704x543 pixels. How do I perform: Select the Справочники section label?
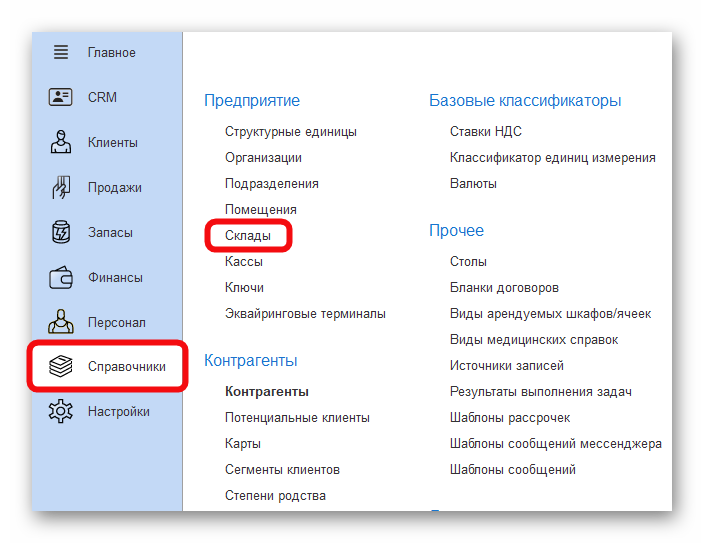(127, 366)
